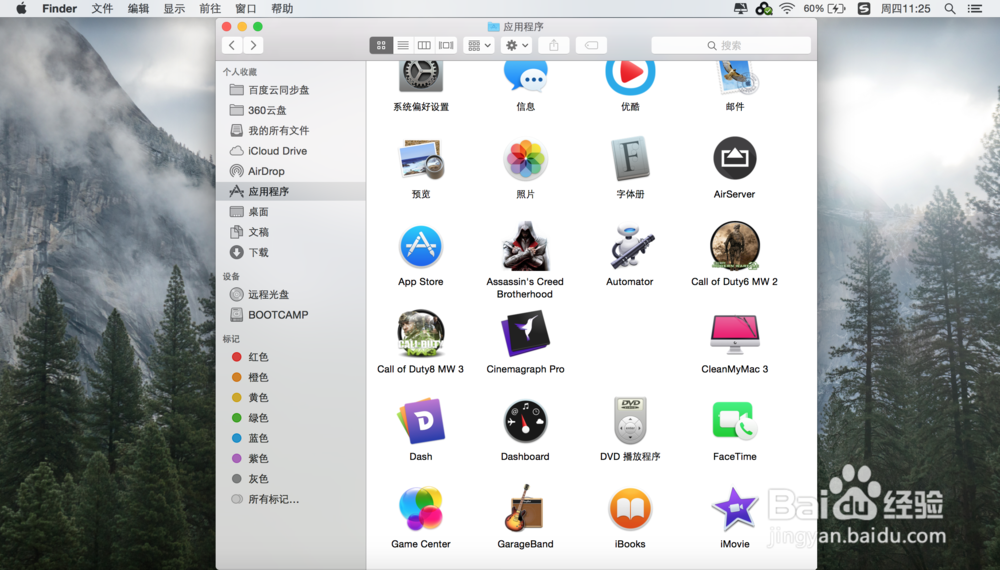1000x570 pixels.
Task: Open the Messages (信息) app icon
Action: [526, 76]
